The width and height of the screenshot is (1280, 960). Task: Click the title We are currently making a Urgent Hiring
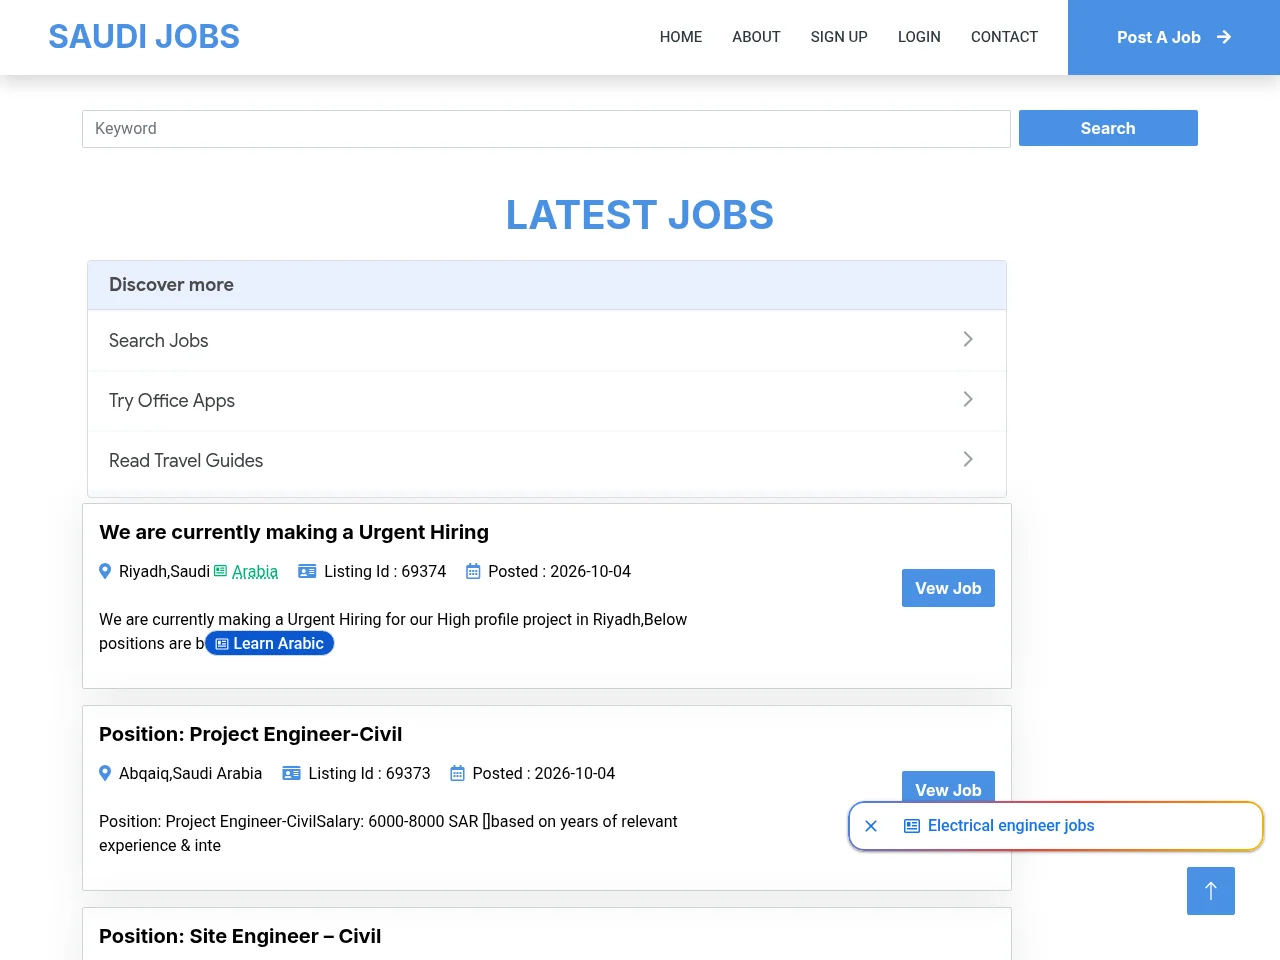(x=294, y=532)
